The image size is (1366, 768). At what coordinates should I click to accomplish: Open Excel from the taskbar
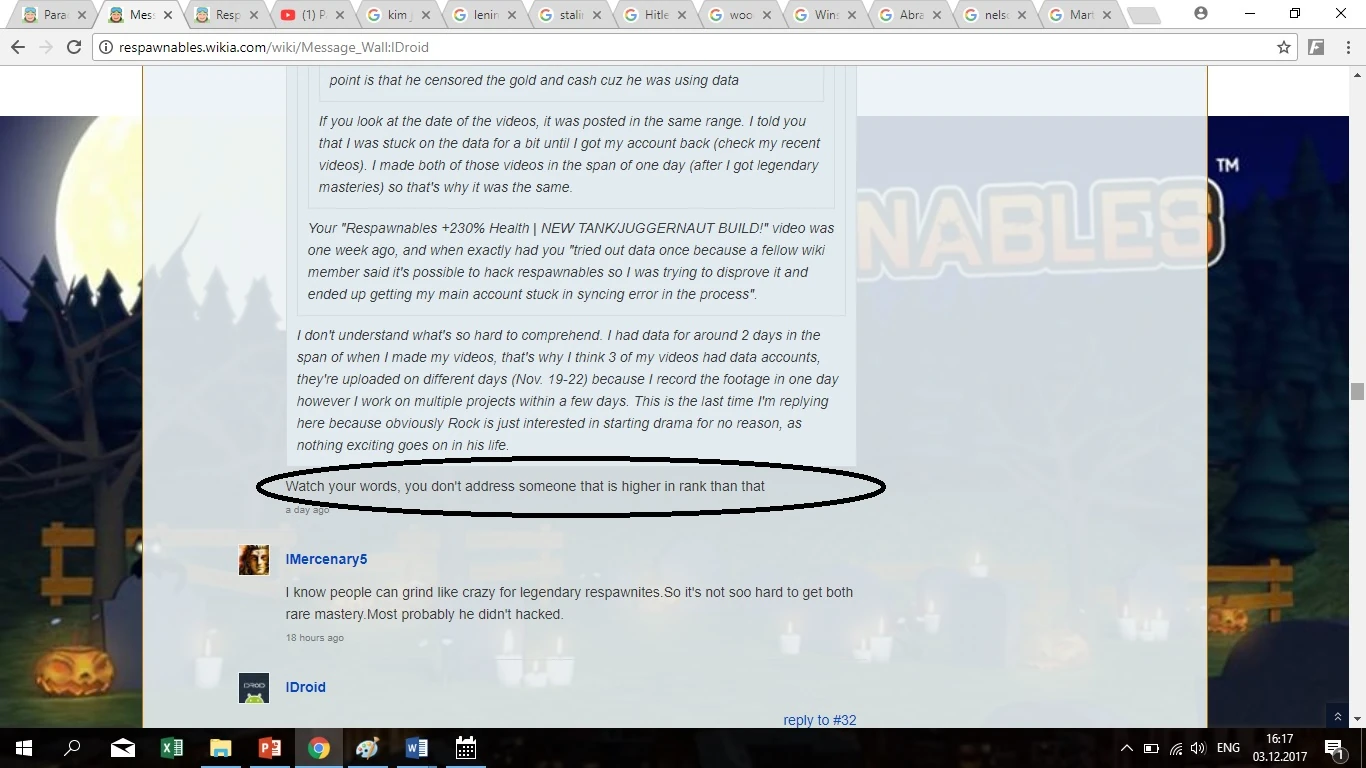[x=172, y=748]
